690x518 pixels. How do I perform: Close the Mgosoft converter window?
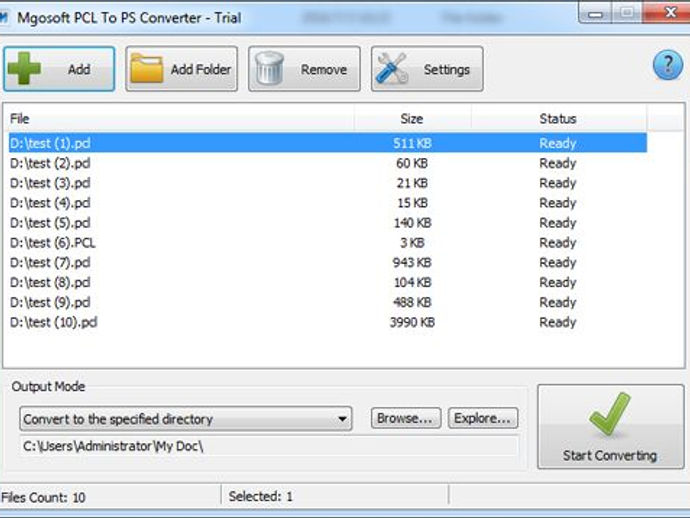(x=668, y=12)
